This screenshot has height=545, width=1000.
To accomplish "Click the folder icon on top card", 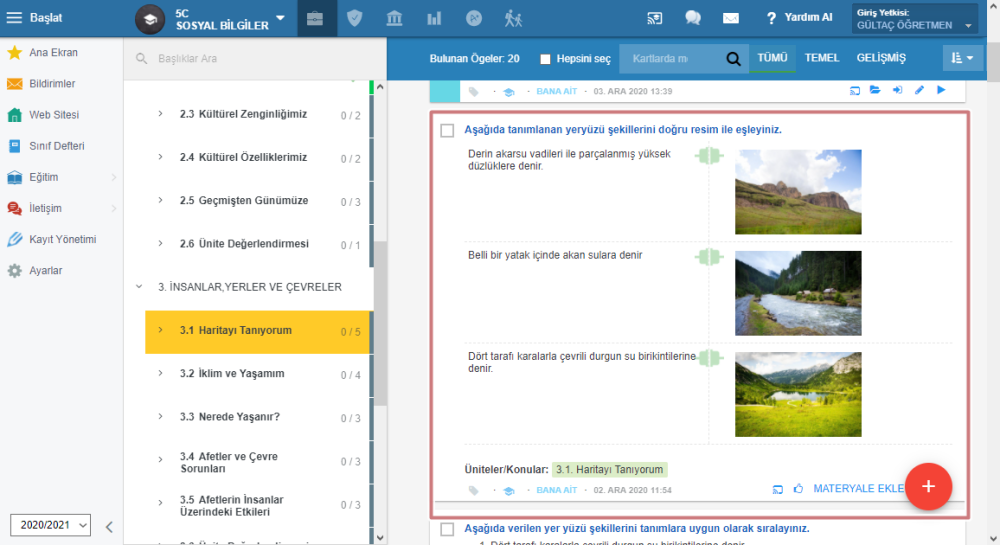I will [875, 91].
